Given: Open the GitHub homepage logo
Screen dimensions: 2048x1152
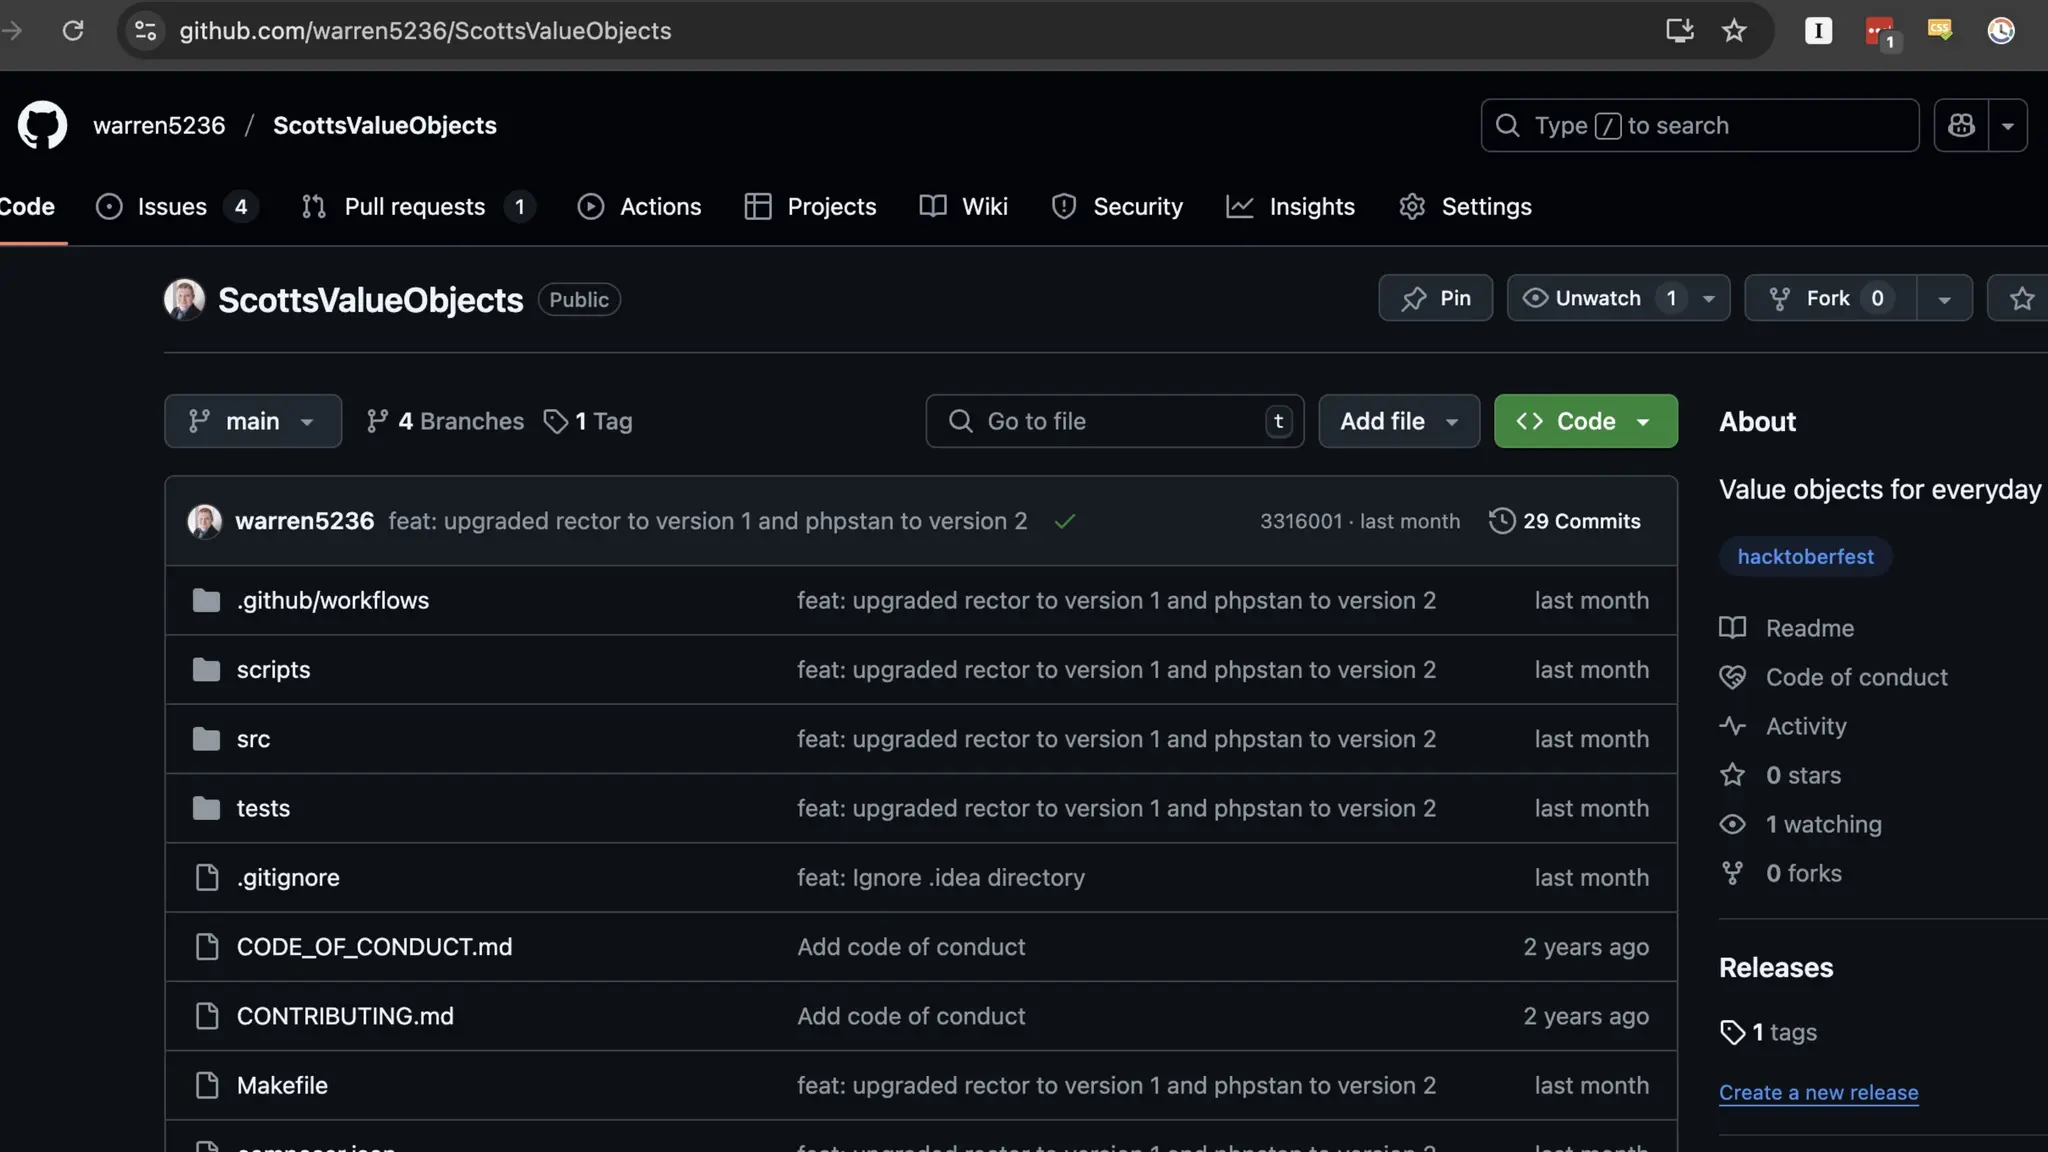Looking at the screenshot, I should click(42, 125).
